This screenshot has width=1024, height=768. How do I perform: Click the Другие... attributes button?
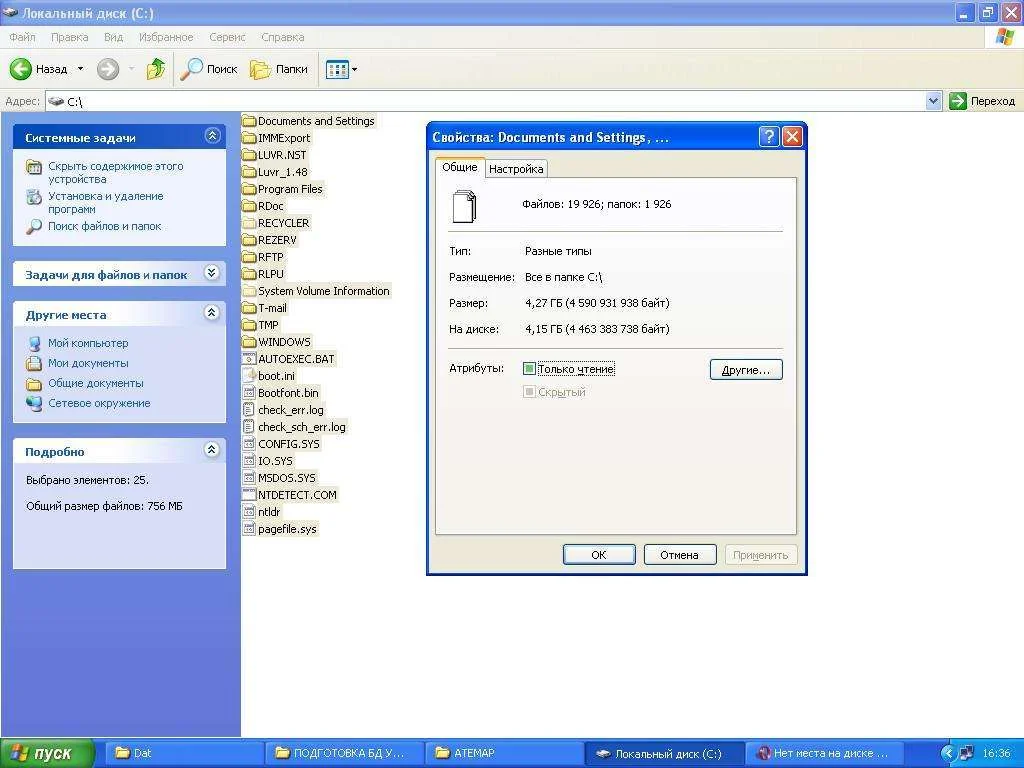click(746, 370)
